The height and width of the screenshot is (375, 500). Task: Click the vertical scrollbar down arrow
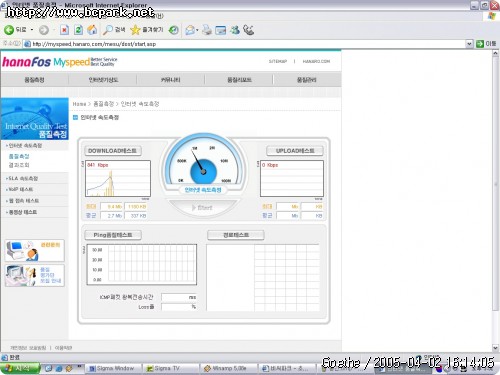pyautogui.click(x=495, y=348)
